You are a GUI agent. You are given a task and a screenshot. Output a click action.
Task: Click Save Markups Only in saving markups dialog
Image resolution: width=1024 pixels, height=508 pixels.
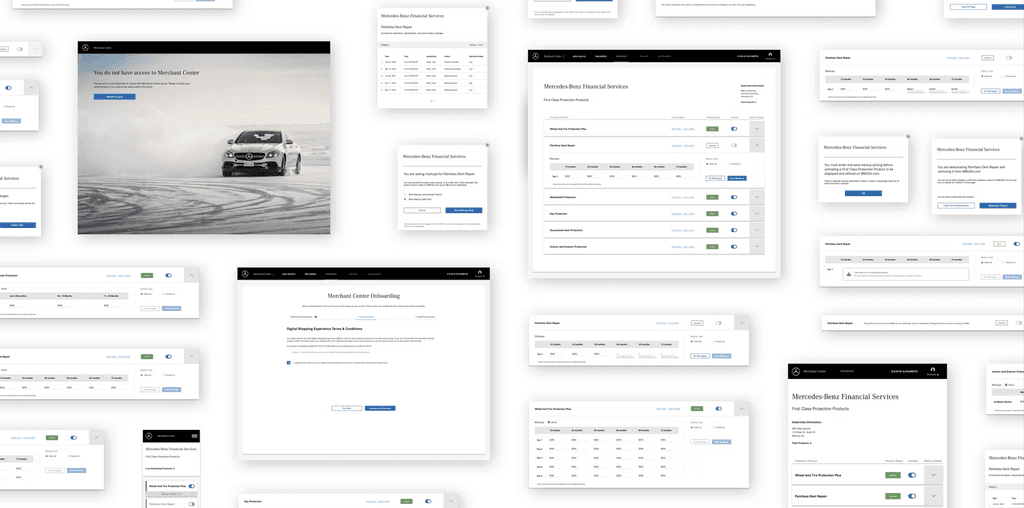[x=464, y=210]
